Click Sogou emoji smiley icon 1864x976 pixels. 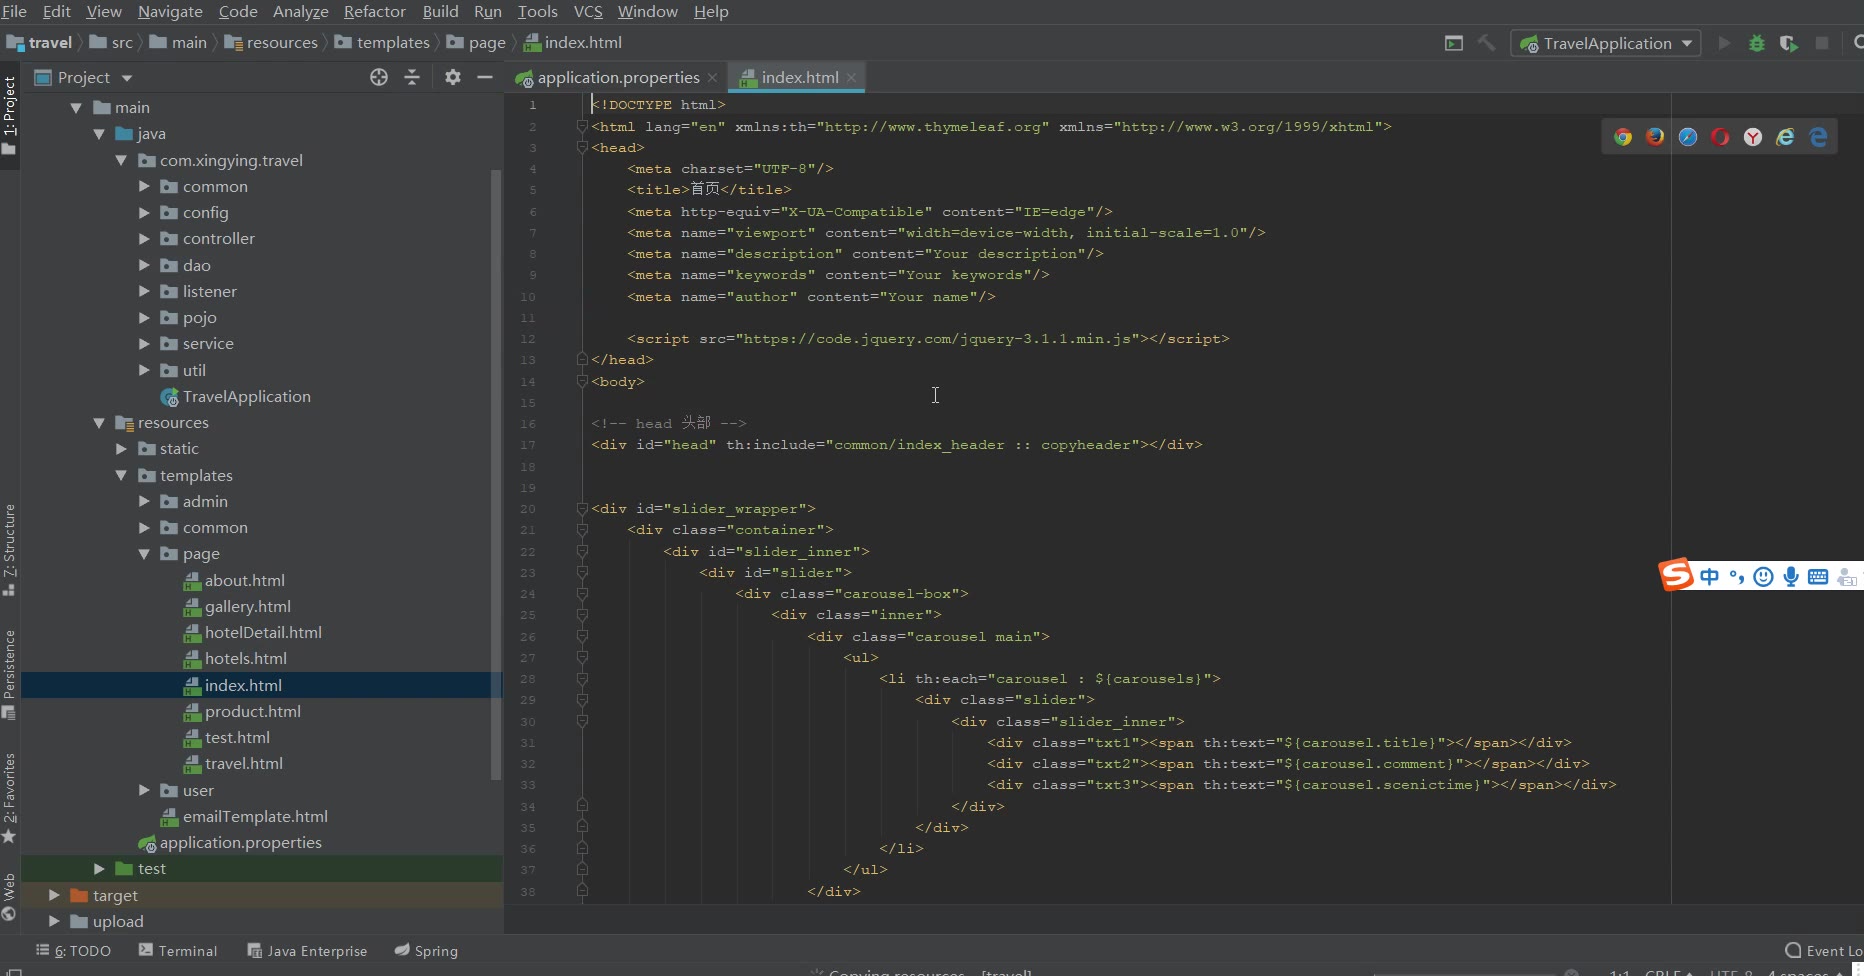(1764, 576)
